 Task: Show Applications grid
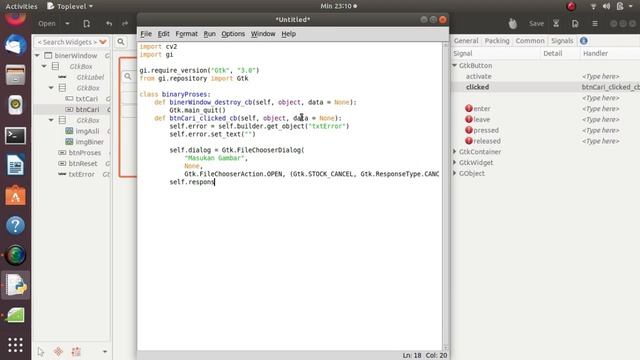pos(15,345)
